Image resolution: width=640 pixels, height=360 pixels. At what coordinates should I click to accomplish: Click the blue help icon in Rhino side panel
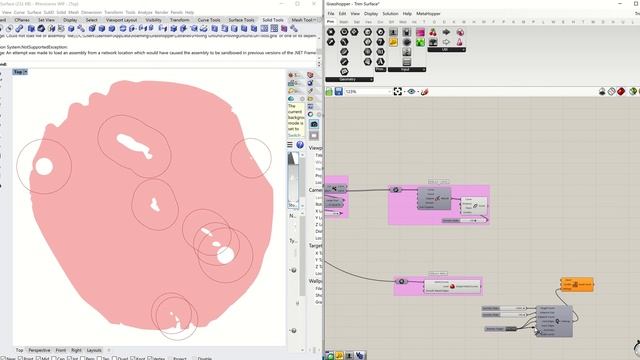(x=300, y=144)
